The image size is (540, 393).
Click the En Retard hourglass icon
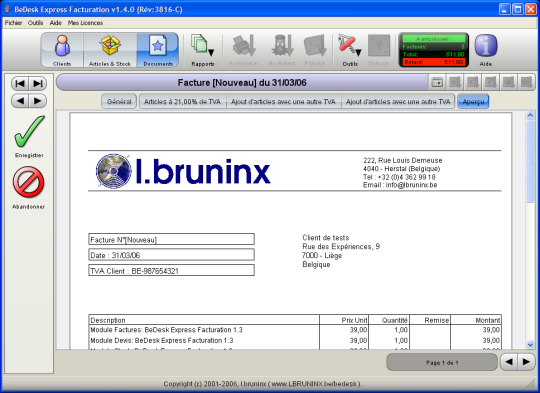282,50
